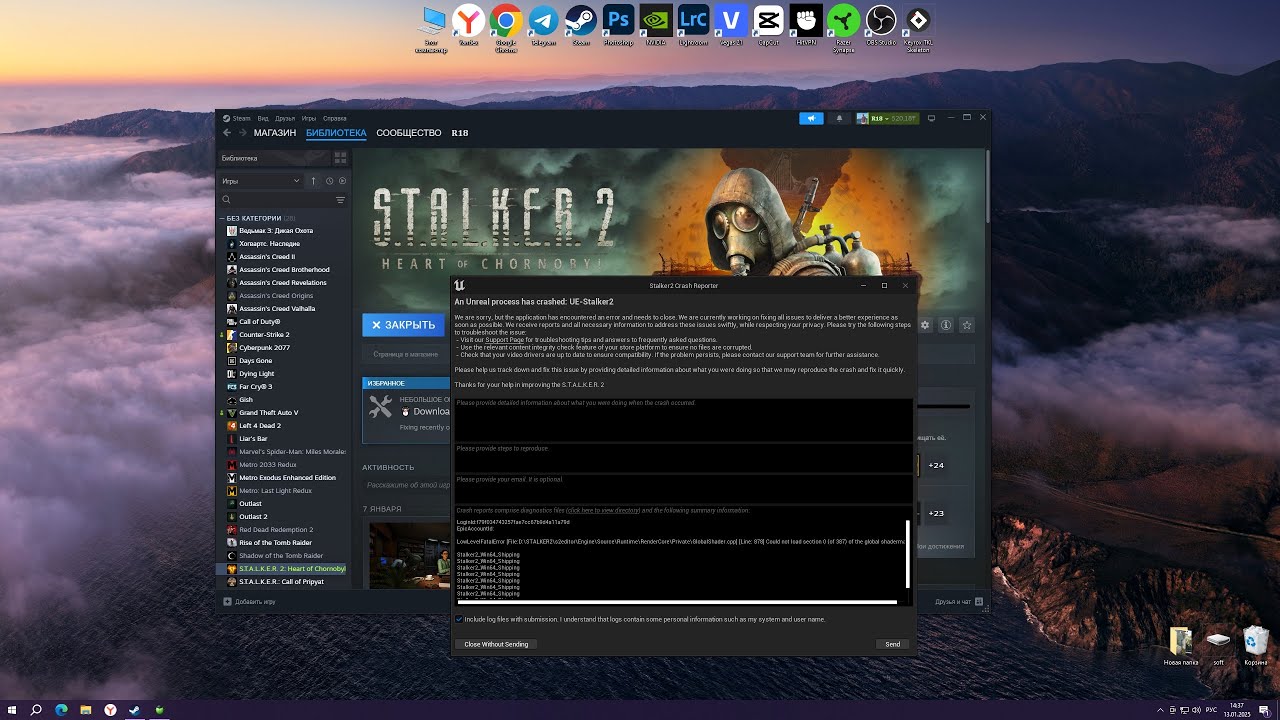
Task: Filter library by recent activity clock icon
Action: (x=329, y=181)
